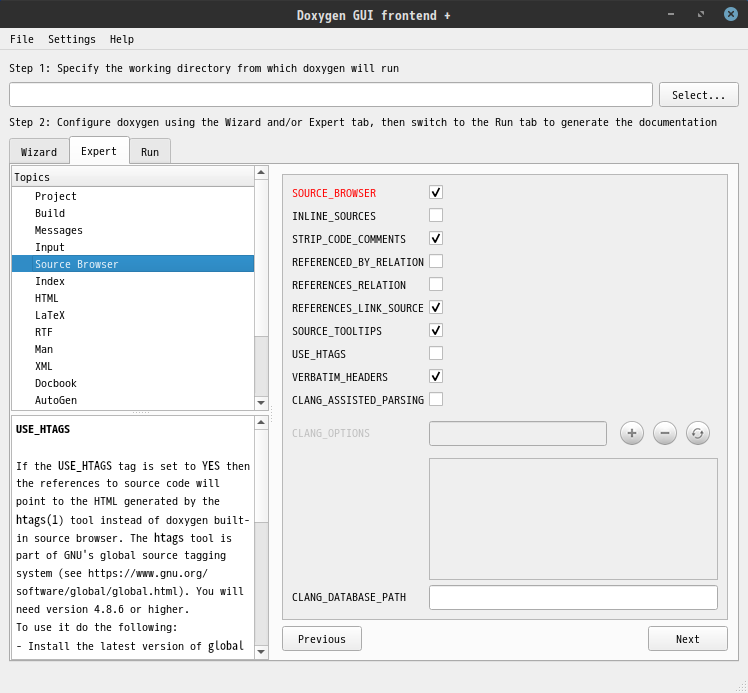
Task: Select the Messages topic
Action: point(133,230)
